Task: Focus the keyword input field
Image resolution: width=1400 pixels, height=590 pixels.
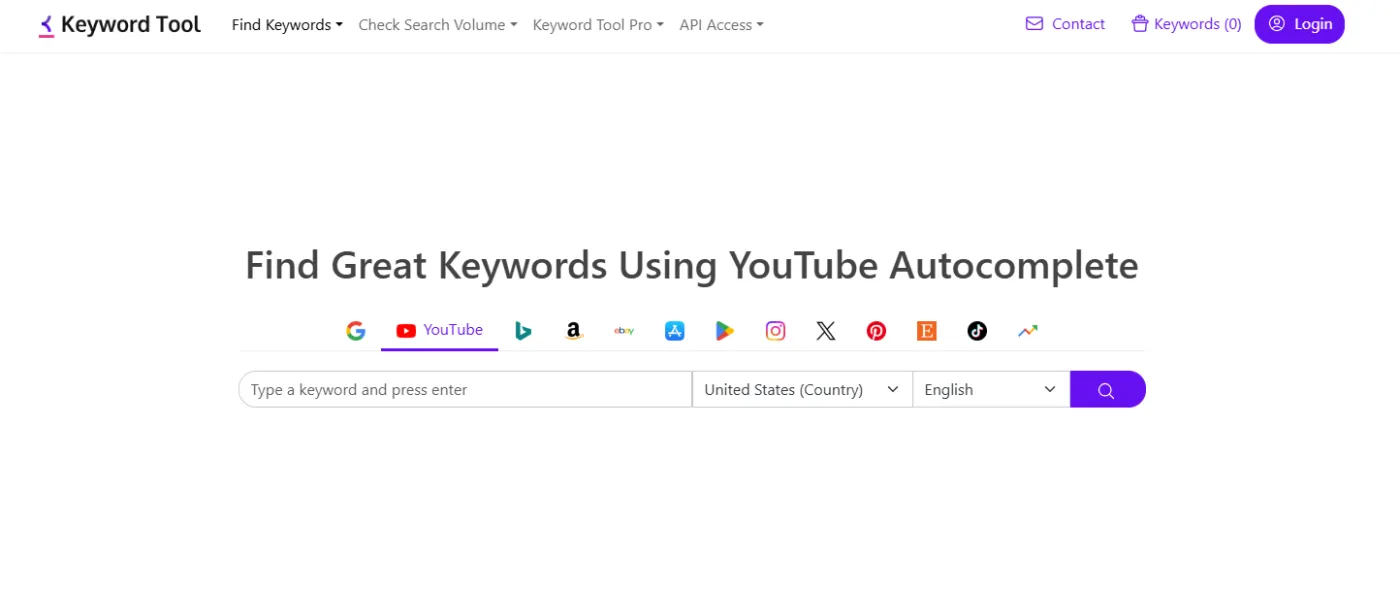Action: (x=465, y=389)
